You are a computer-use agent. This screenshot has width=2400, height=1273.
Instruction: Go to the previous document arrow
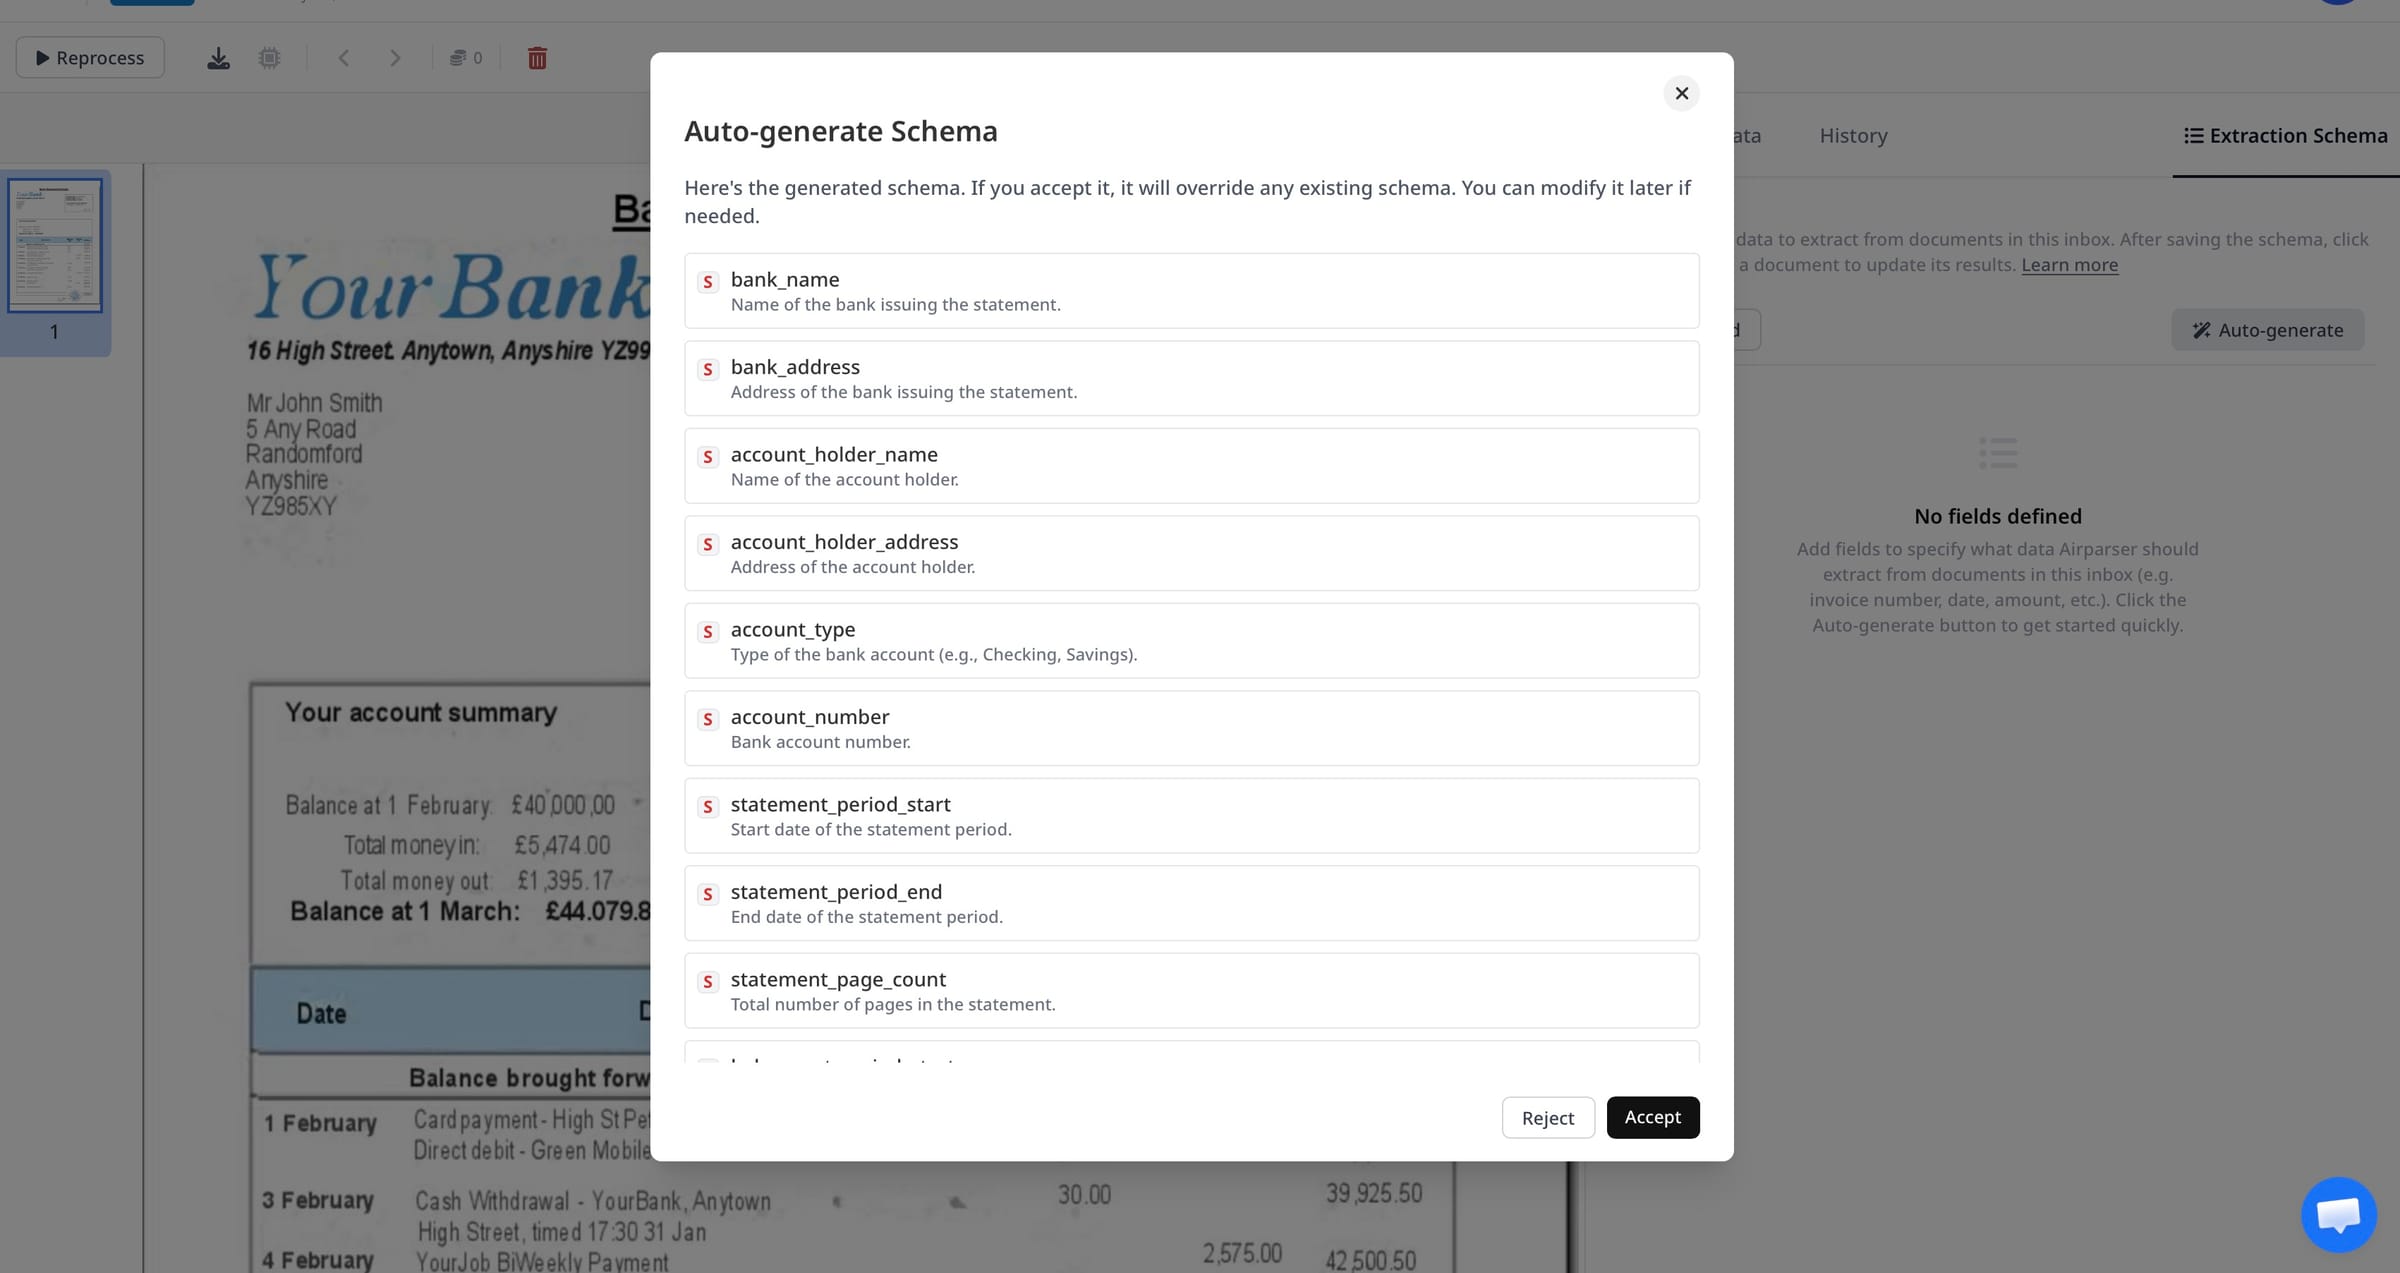point(343,58)
